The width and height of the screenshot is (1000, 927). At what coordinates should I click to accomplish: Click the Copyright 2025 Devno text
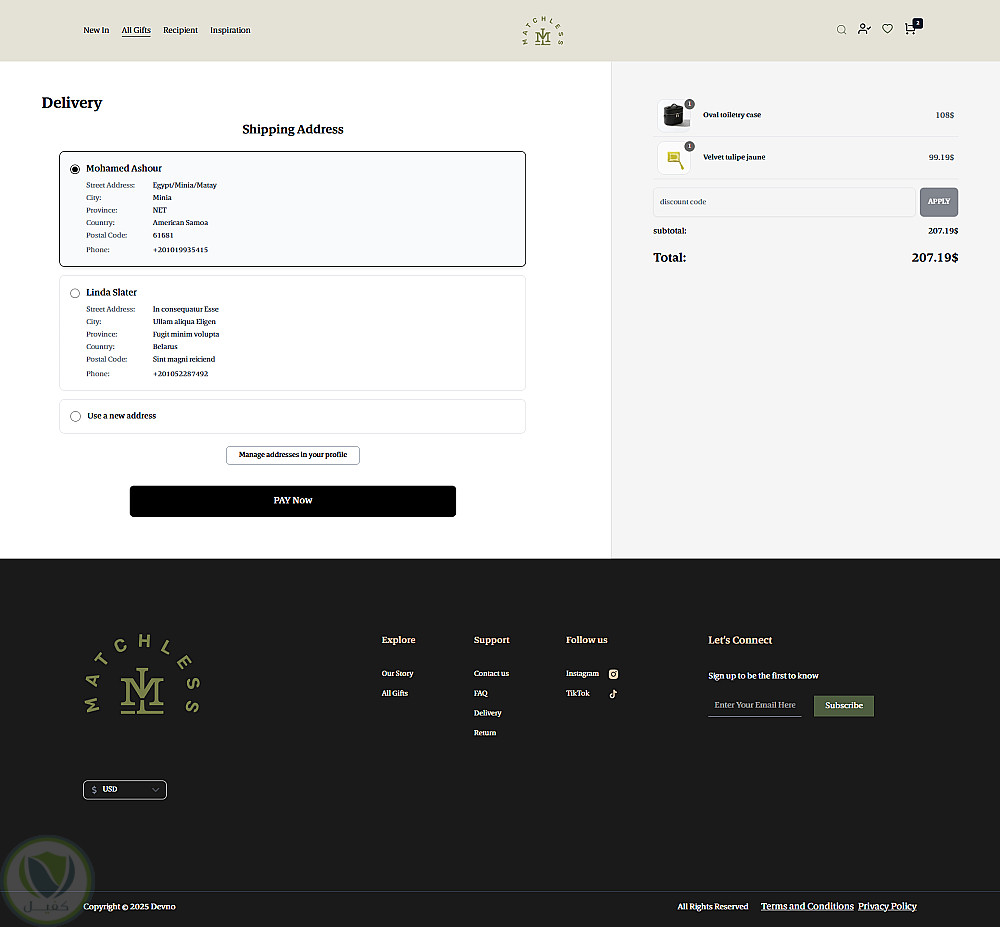129,907
